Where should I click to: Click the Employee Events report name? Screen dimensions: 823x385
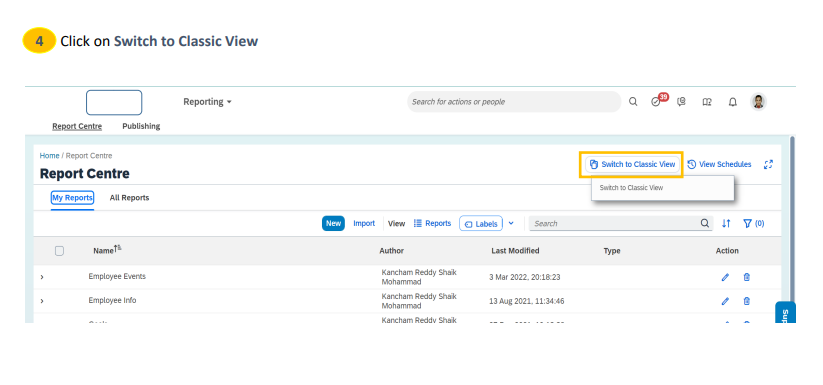tap(117, 276)
